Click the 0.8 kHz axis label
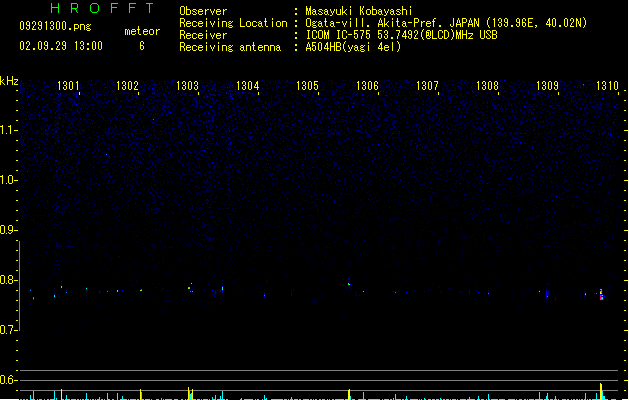Image resolution: width=629 pixels, height=400 pixels. tap(8, 280)
